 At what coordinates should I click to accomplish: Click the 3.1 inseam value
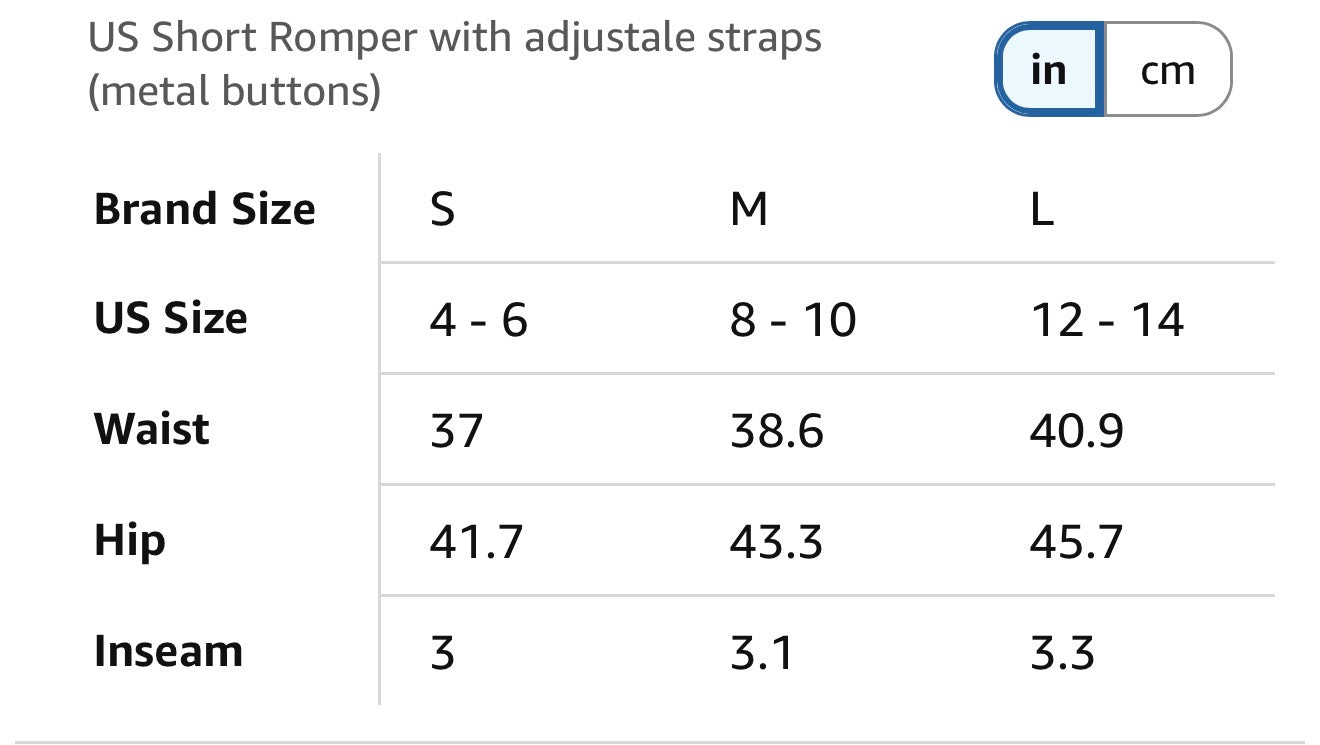click(x=762, y=653)
